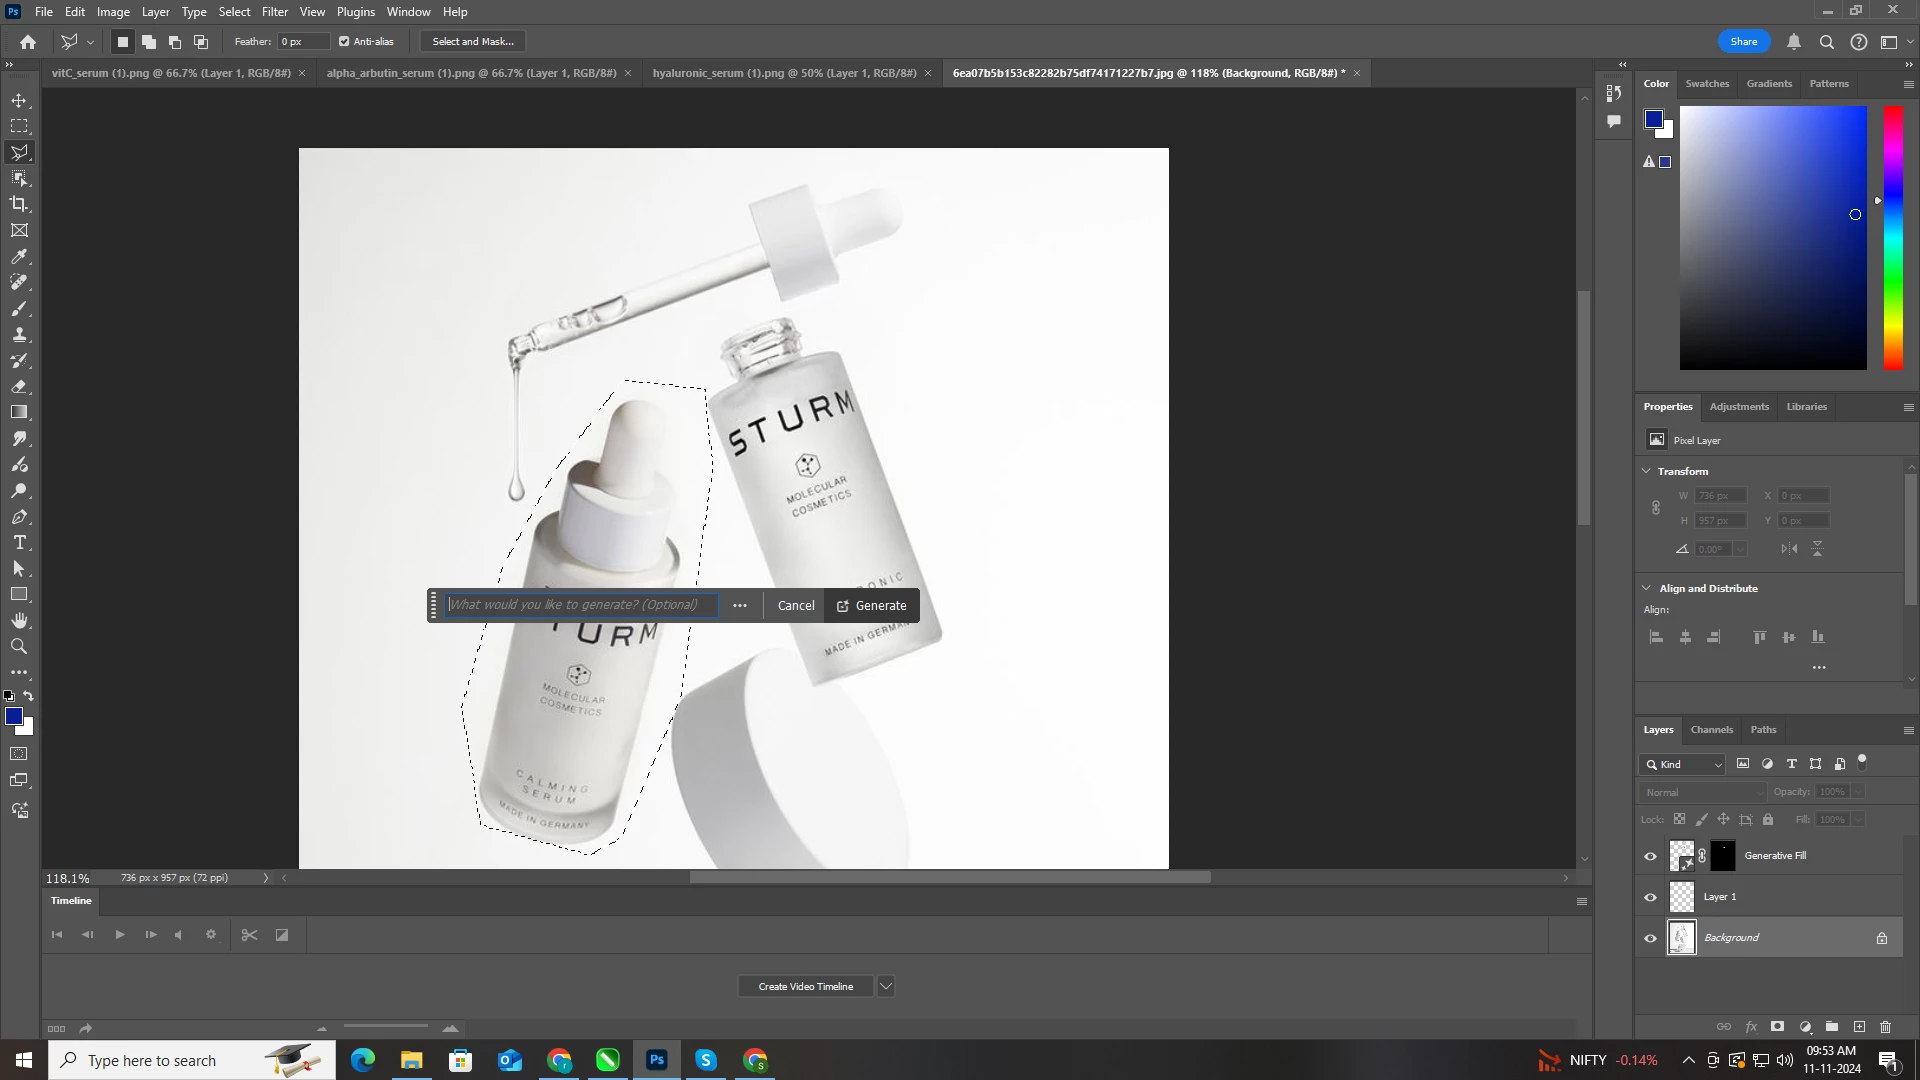This screenshot has height=1080, width=1920.
Task: Click the Select and Mask button
Action: tap(473, 42)
